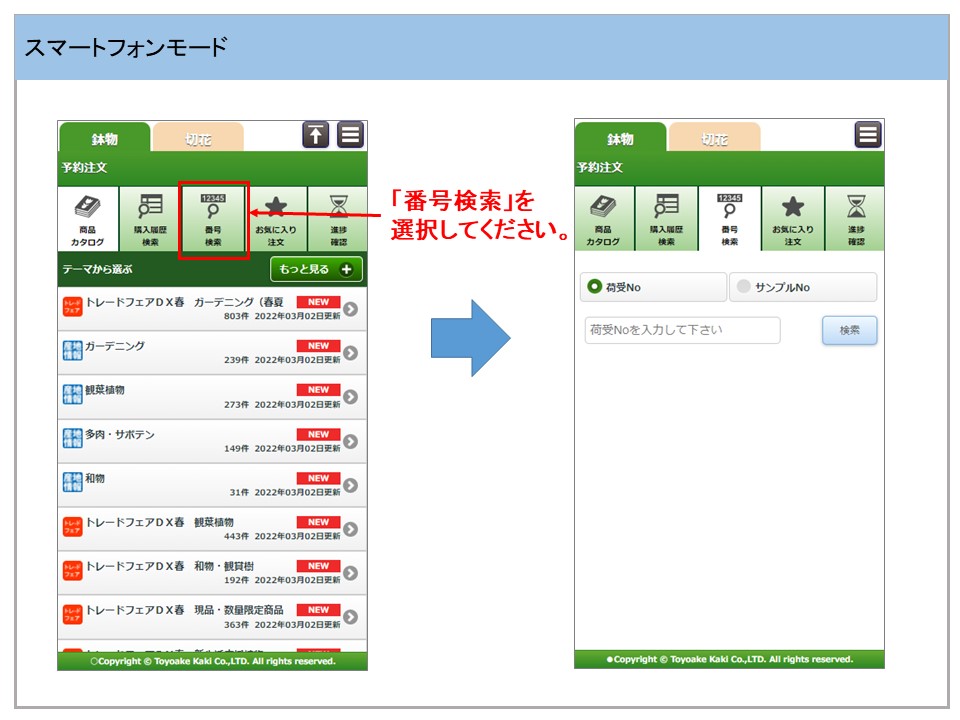
Task: Expand ガーデニング row arrow
Action: (350, 353)
